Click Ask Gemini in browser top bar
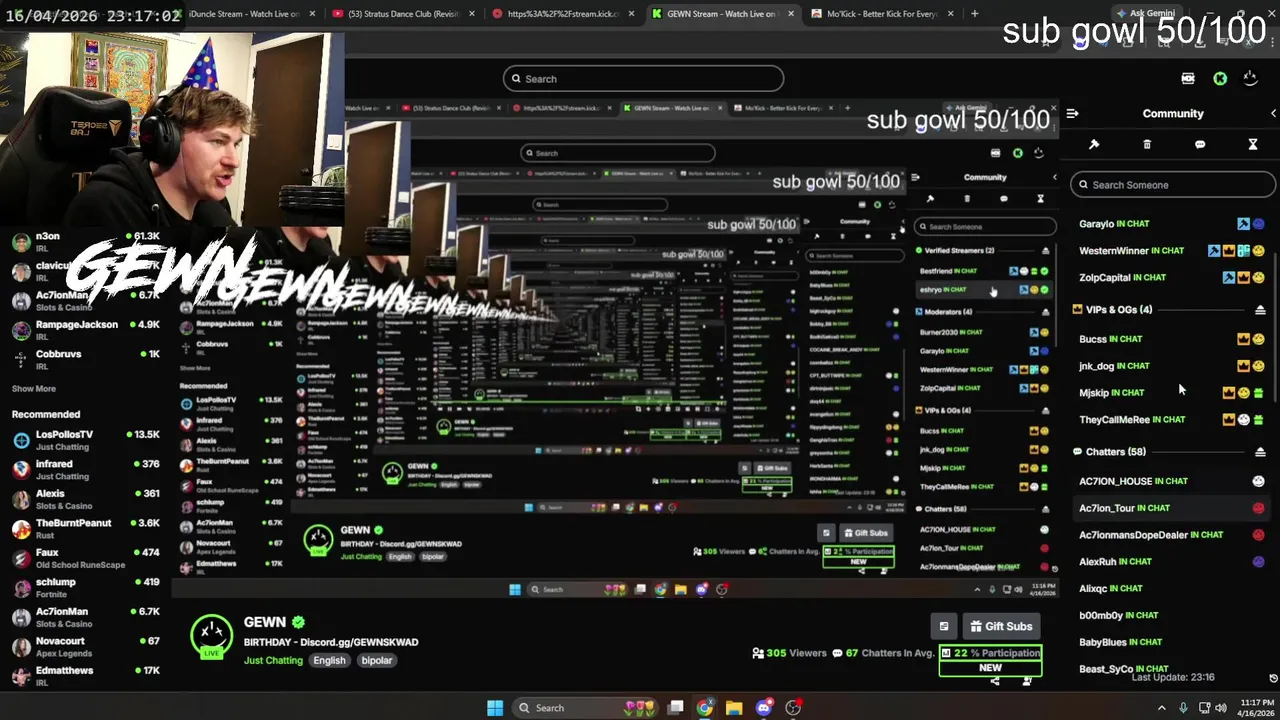This screenshot has height=720, width=1280. pos(1146,14)
